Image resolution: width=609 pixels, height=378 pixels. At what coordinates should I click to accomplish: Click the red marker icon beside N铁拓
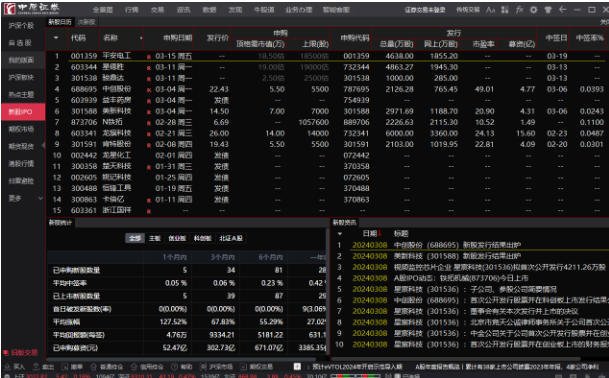pos(149,123)
